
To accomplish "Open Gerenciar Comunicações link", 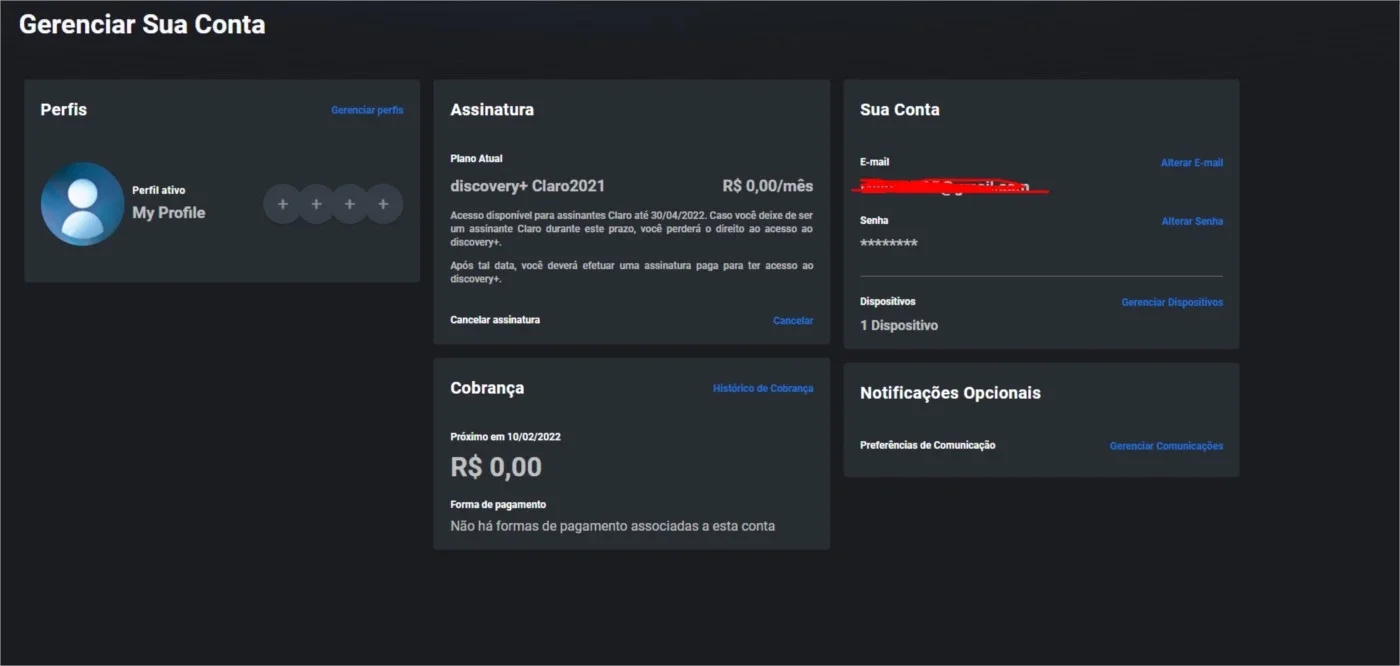I will point(1166,446).
